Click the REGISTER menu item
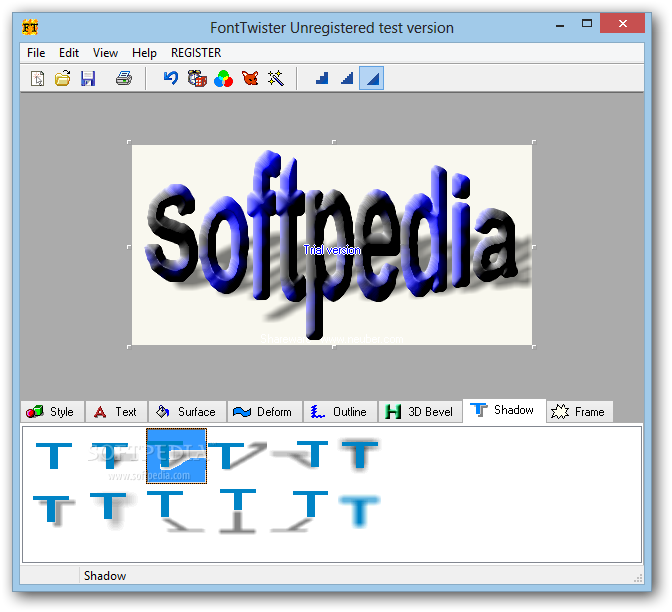This screenshot has width=672, height=612. click(x=196, y=53)
